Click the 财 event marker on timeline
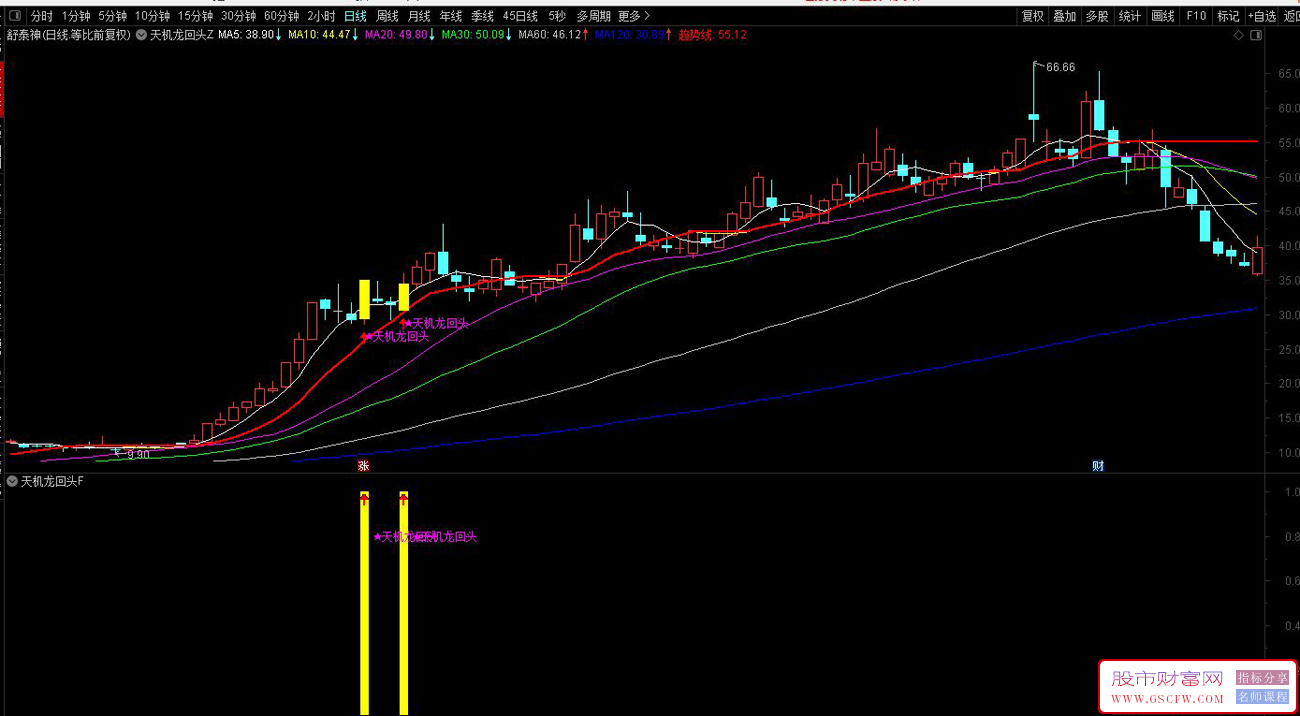Image resolution: width=1300 pixels, height=716 pixels. click(x=1098, y=466)
